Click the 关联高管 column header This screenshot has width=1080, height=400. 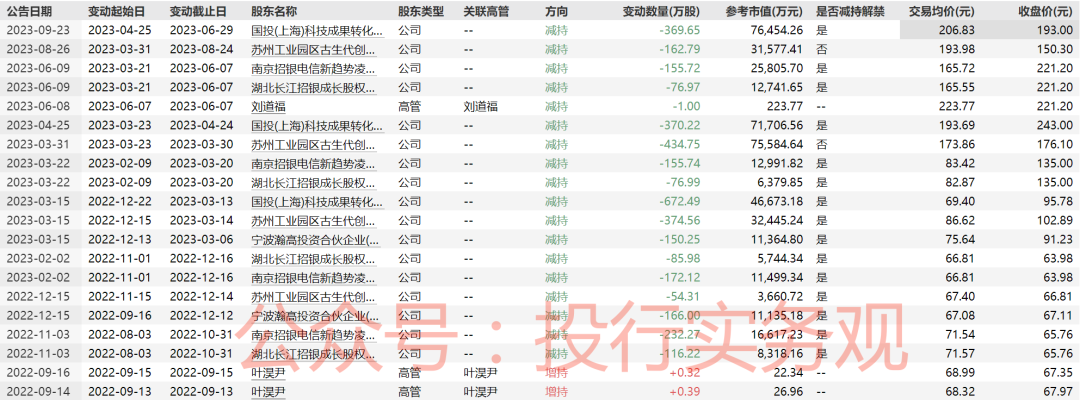pyautogui.click(x=486, y=12)
